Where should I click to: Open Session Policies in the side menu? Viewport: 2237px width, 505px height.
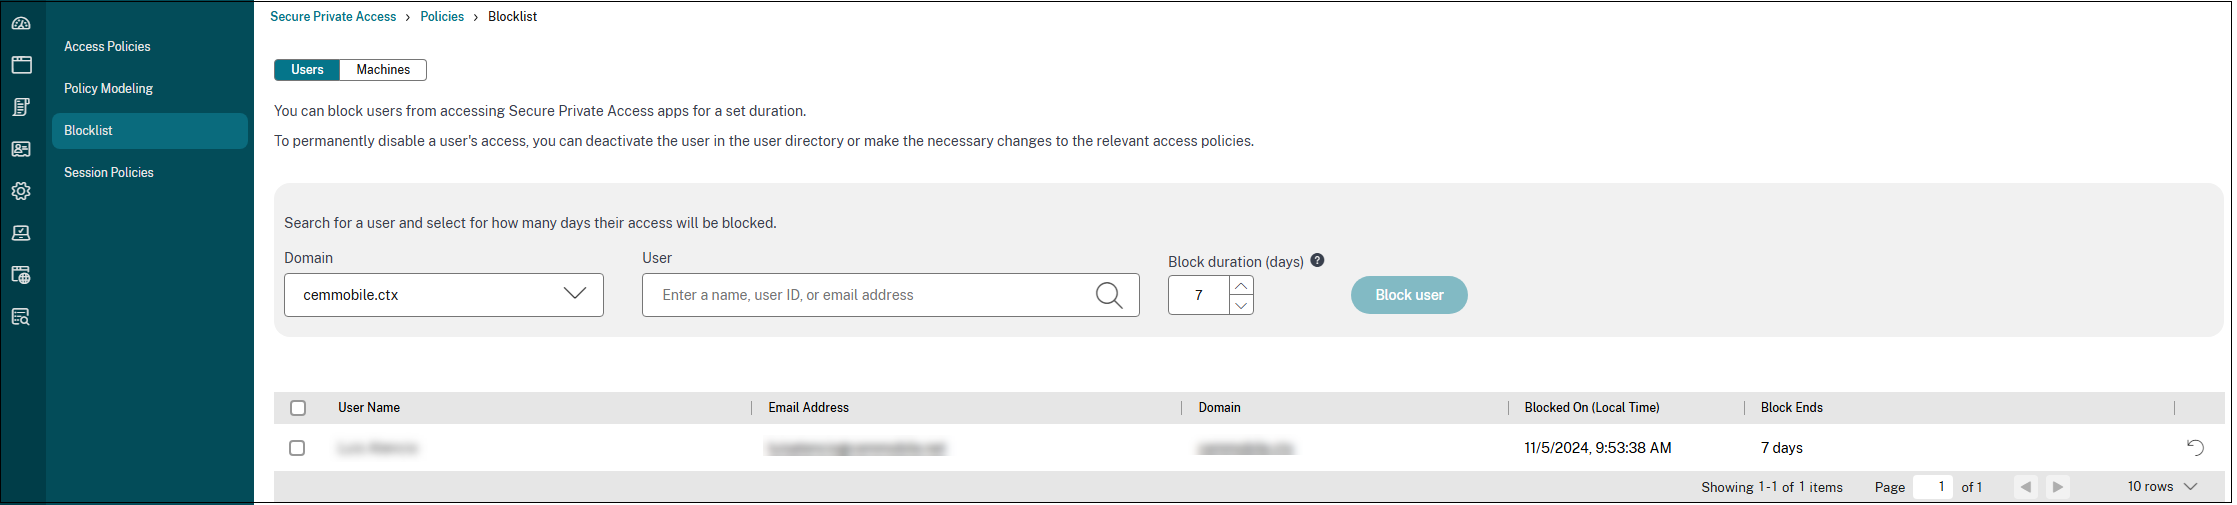click(x=109, y=173)
